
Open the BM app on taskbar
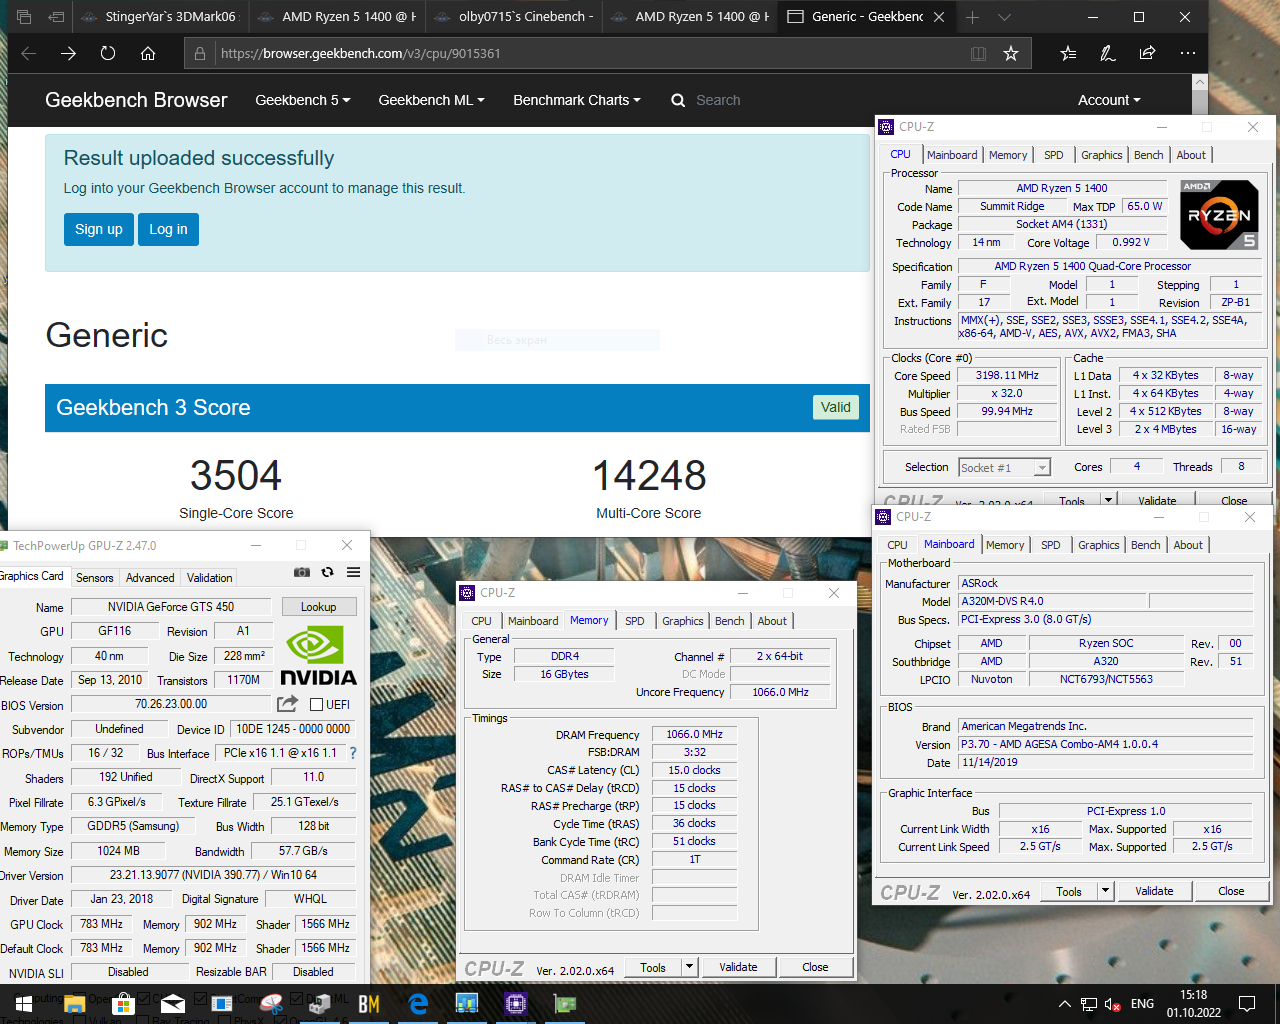[369, 1004]
